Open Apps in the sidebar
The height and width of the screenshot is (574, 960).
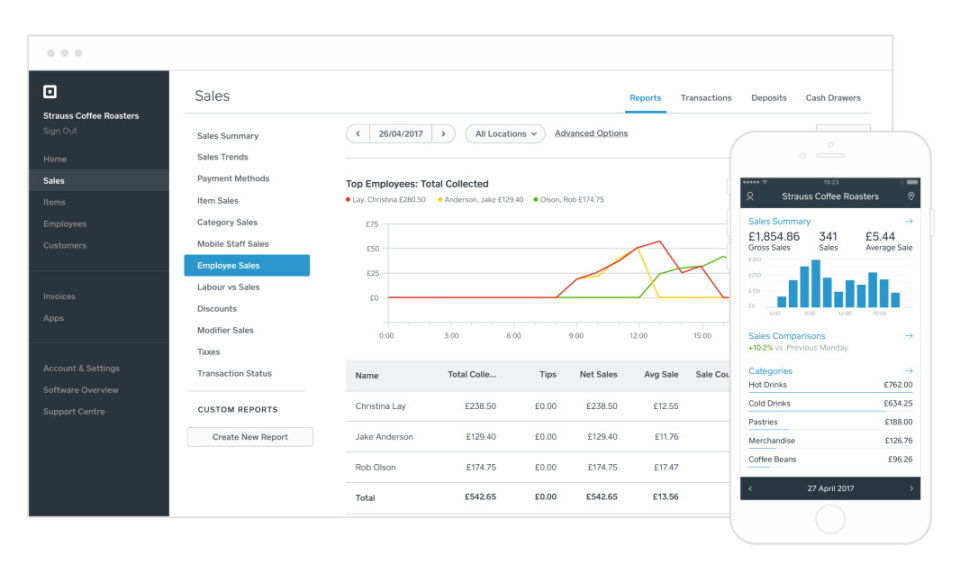53,318
